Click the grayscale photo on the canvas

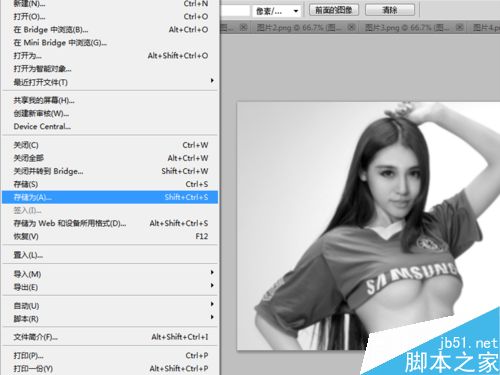(x=368, y=226)
